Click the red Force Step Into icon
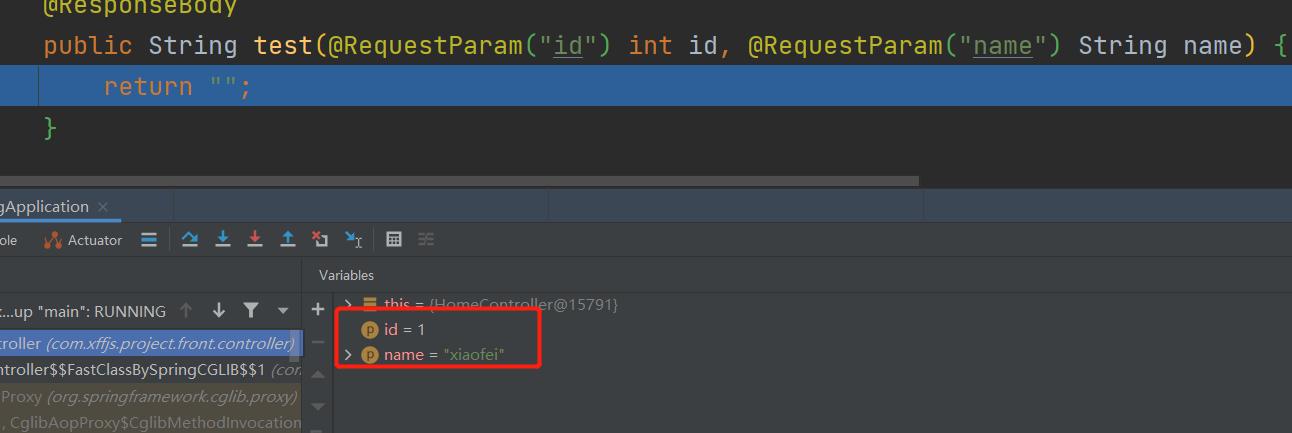This screenshot has width=1292, height=433. (x=255, y=239)
